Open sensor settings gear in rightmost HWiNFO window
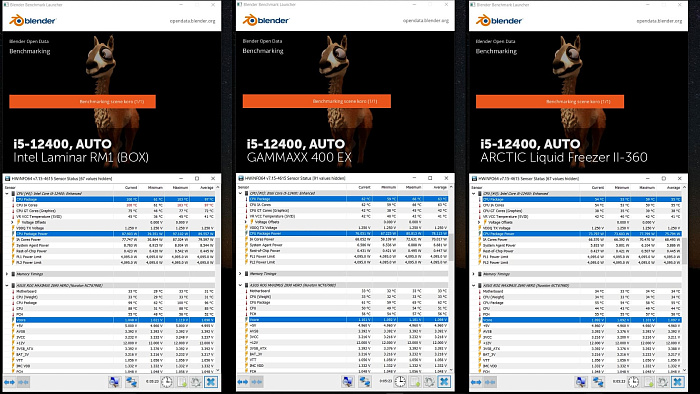 [x=663, y=382]
